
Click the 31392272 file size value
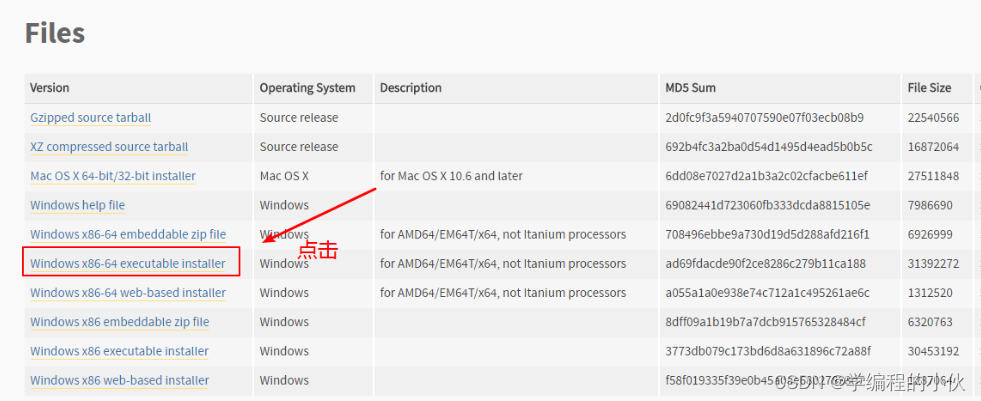[x=933, y=263]
